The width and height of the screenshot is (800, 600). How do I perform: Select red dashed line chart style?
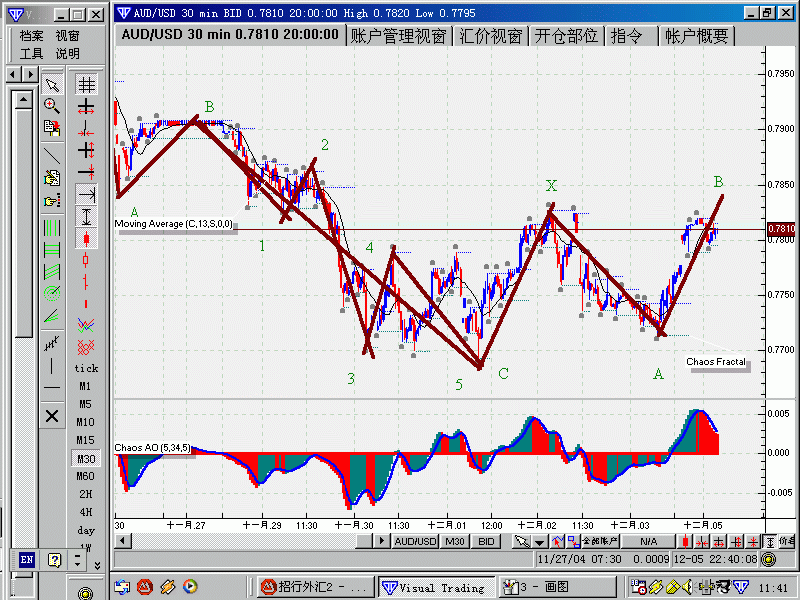86,303
